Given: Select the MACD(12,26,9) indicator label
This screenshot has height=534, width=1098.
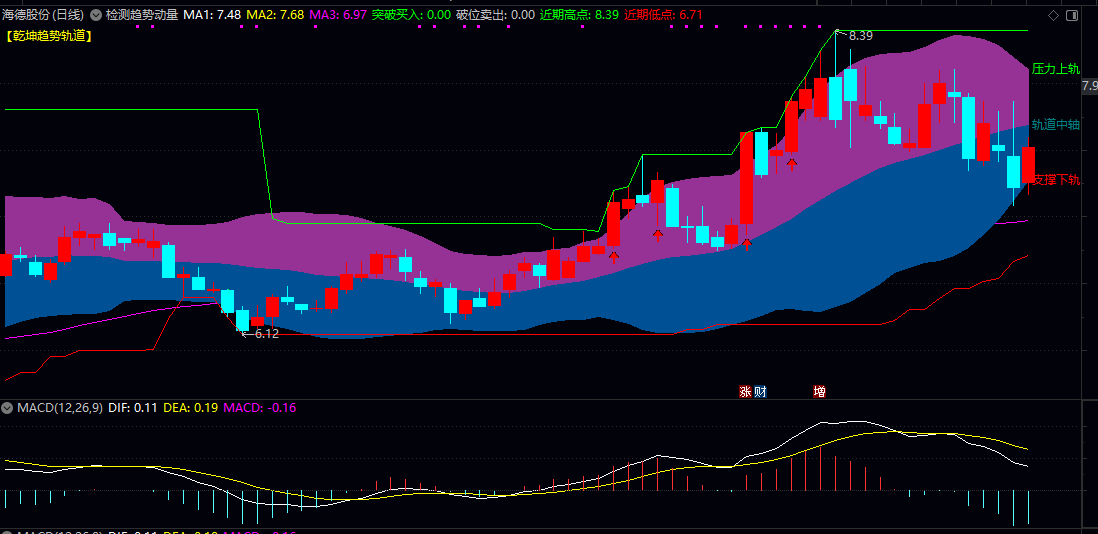Looking at the screenshot, I should (x=60, y=407).
